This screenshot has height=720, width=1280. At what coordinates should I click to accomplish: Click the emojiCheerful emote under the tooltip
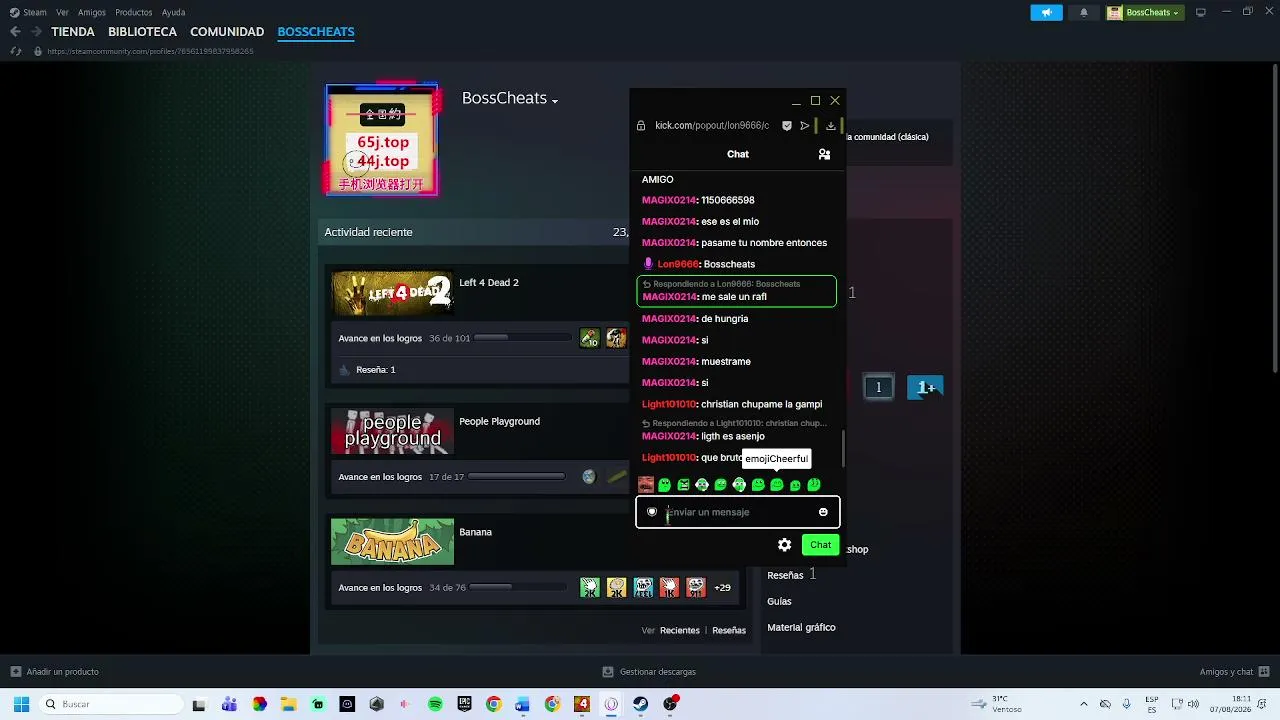coord(776,485)
